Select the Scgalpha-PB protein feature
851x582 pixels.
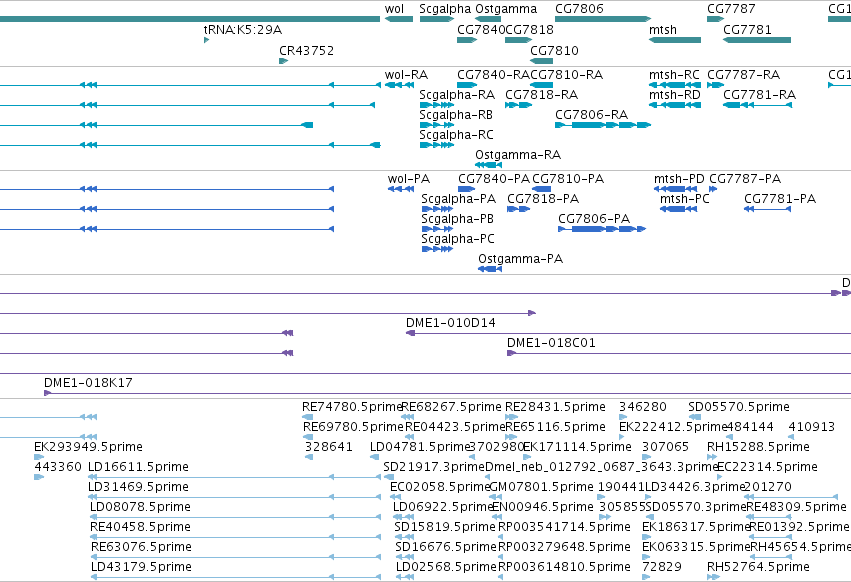click(437, 230)
